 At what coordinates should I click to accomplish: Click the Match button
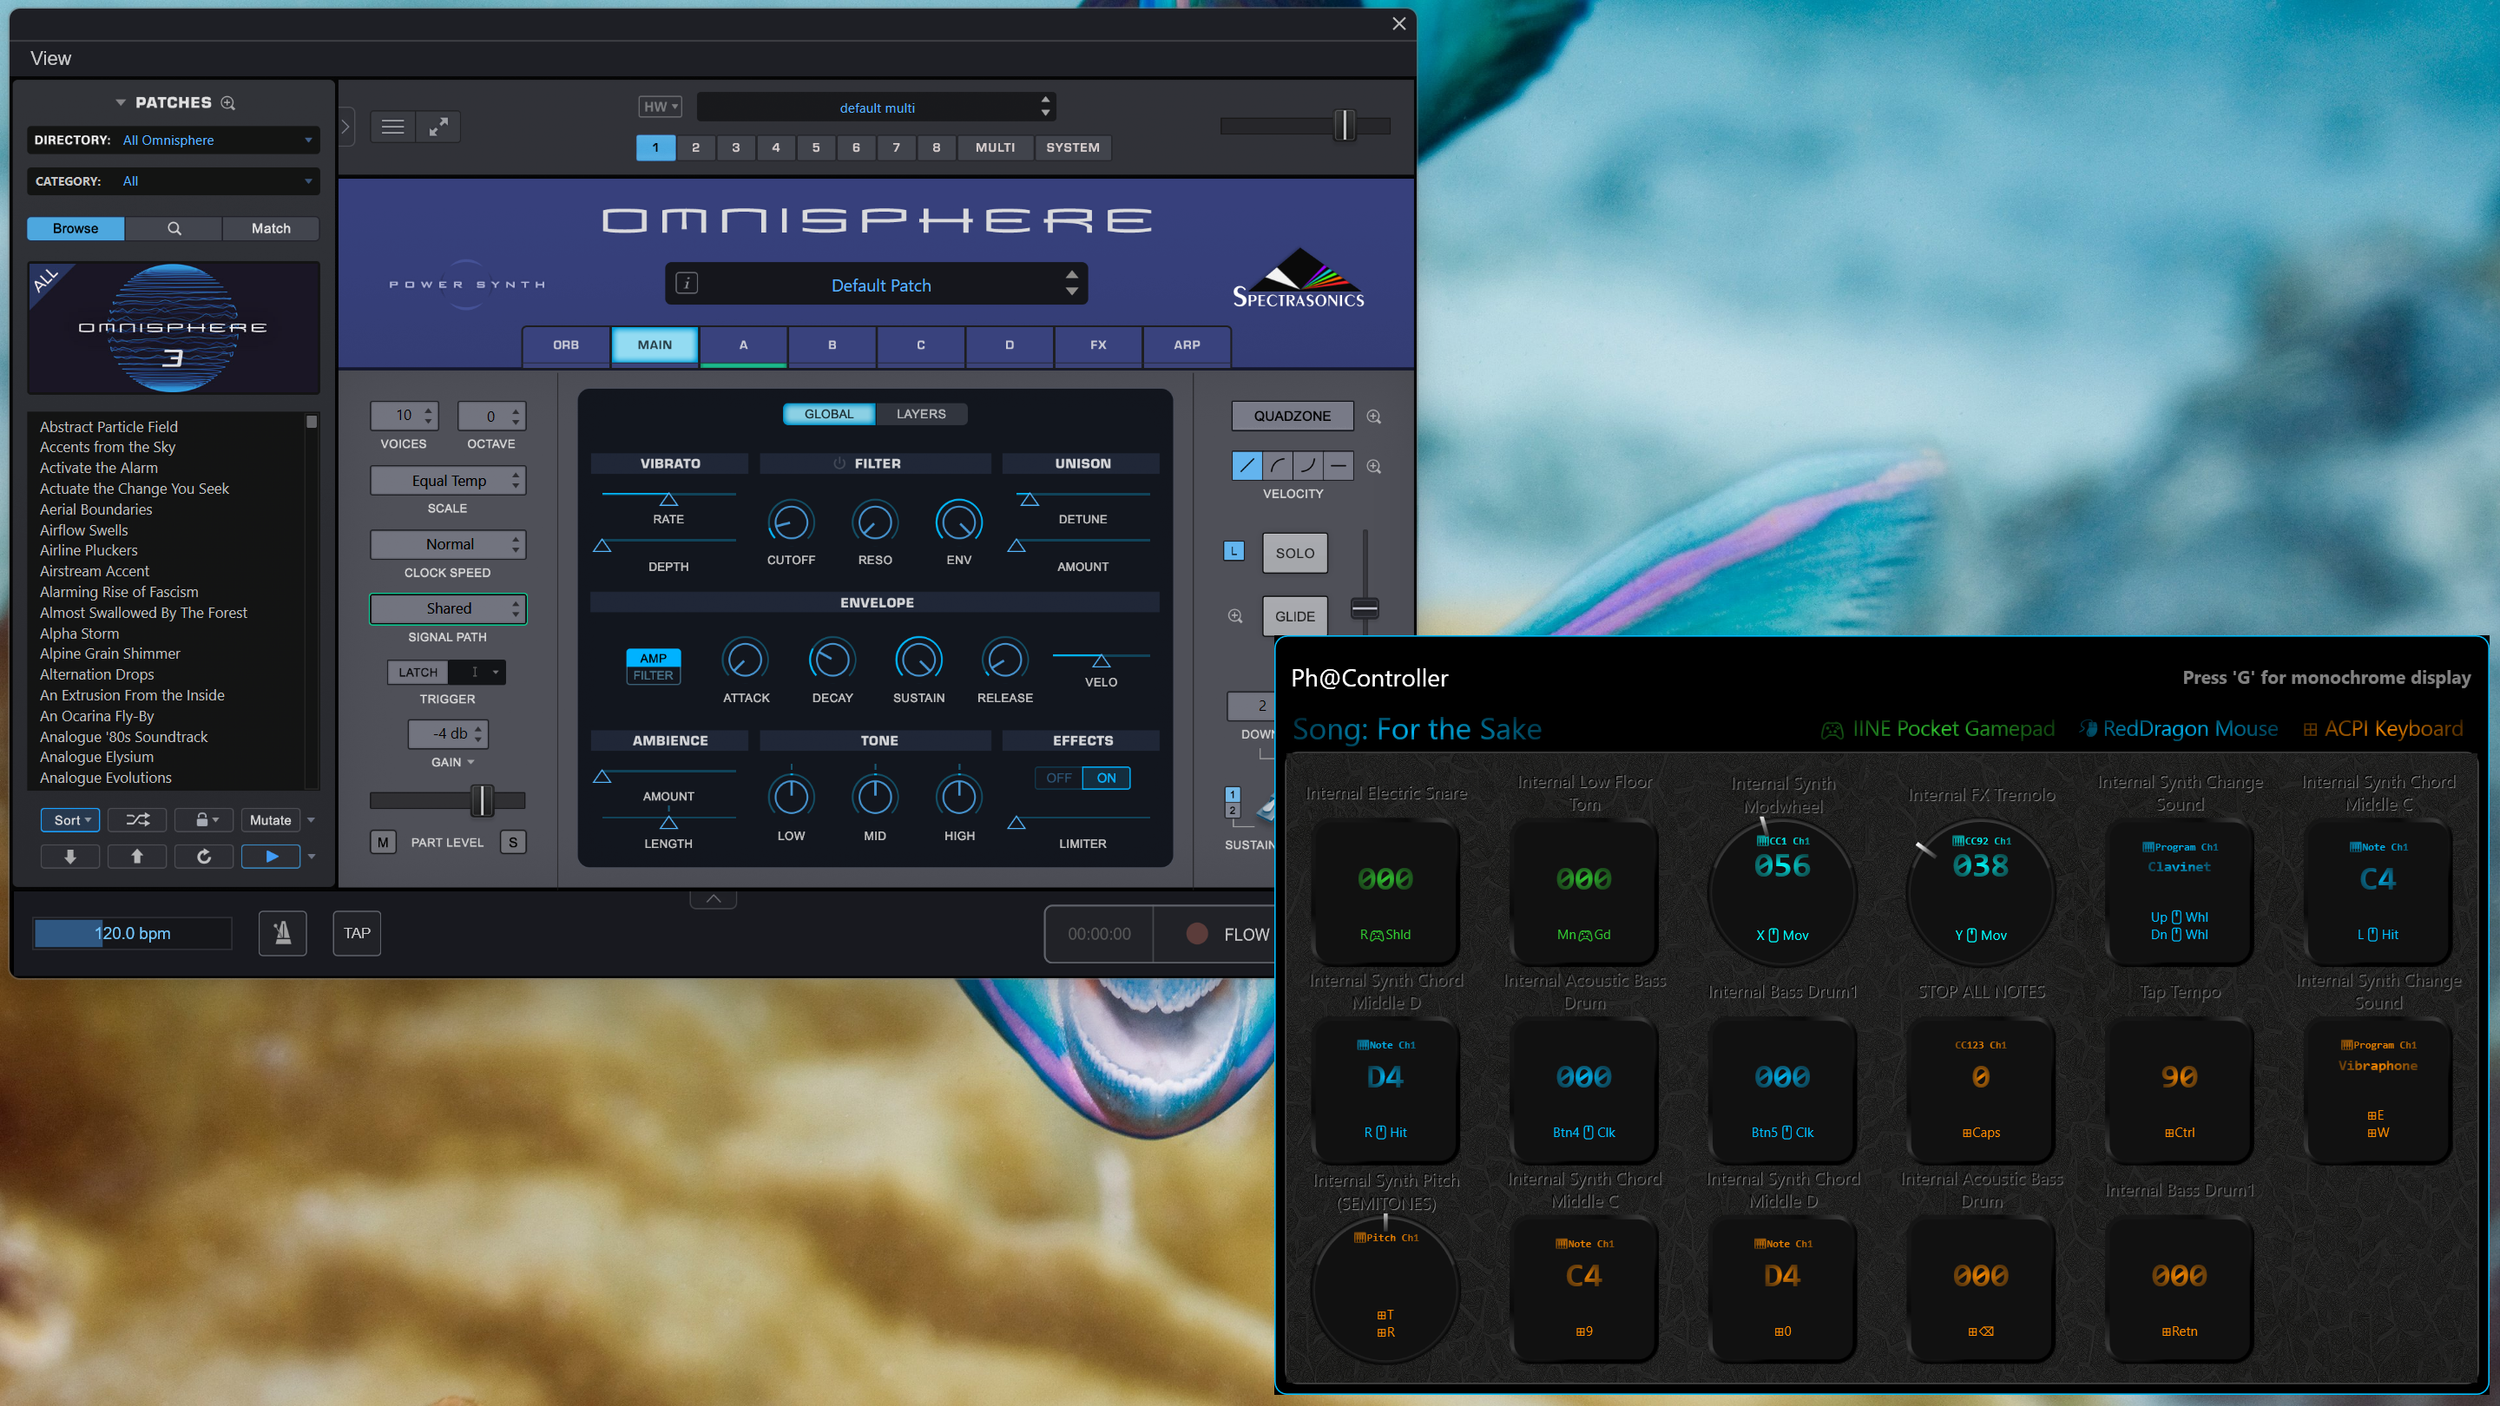271,229
